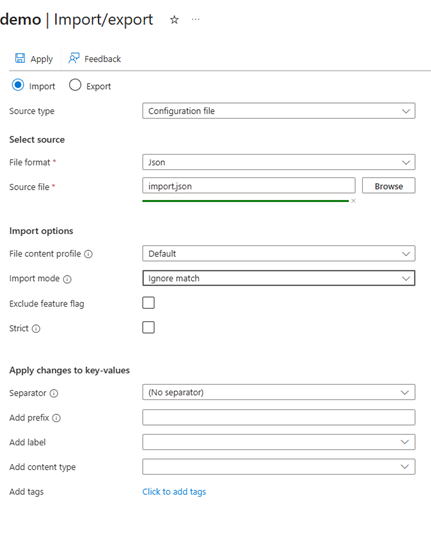Open the ellipsis more options menu
The height and width of the screenshot is (534, 431).
(x=196, y=19)
